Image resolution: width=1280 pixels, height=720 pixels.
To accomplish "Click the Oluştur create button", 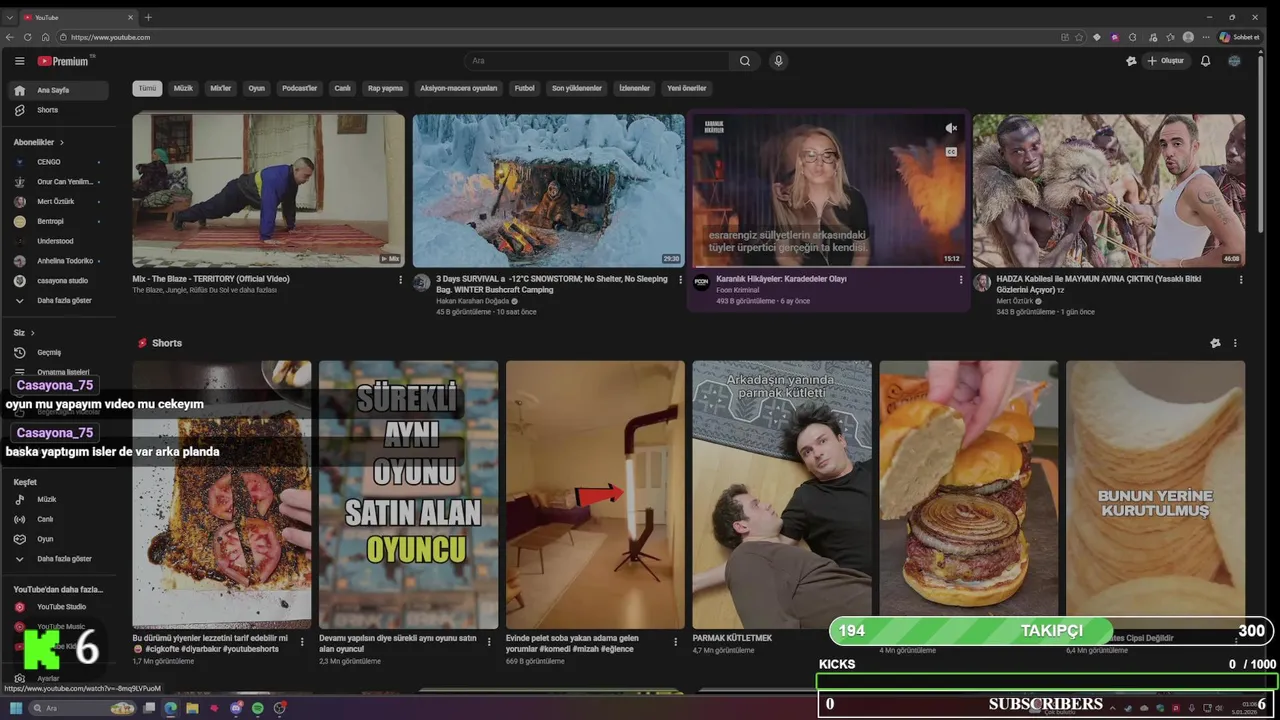I will pyautogui.click(x=1165, y=61).
